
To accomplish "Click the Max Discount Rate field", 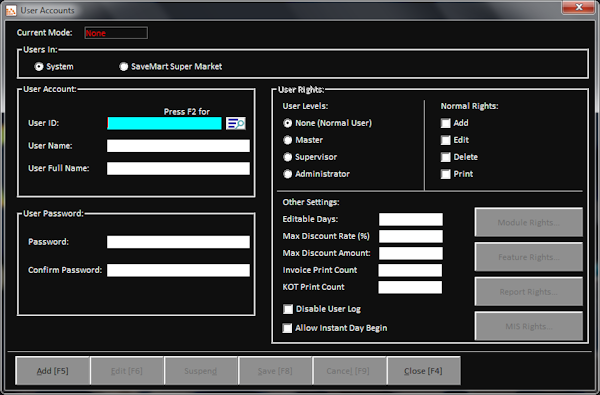I will [411, 236].
